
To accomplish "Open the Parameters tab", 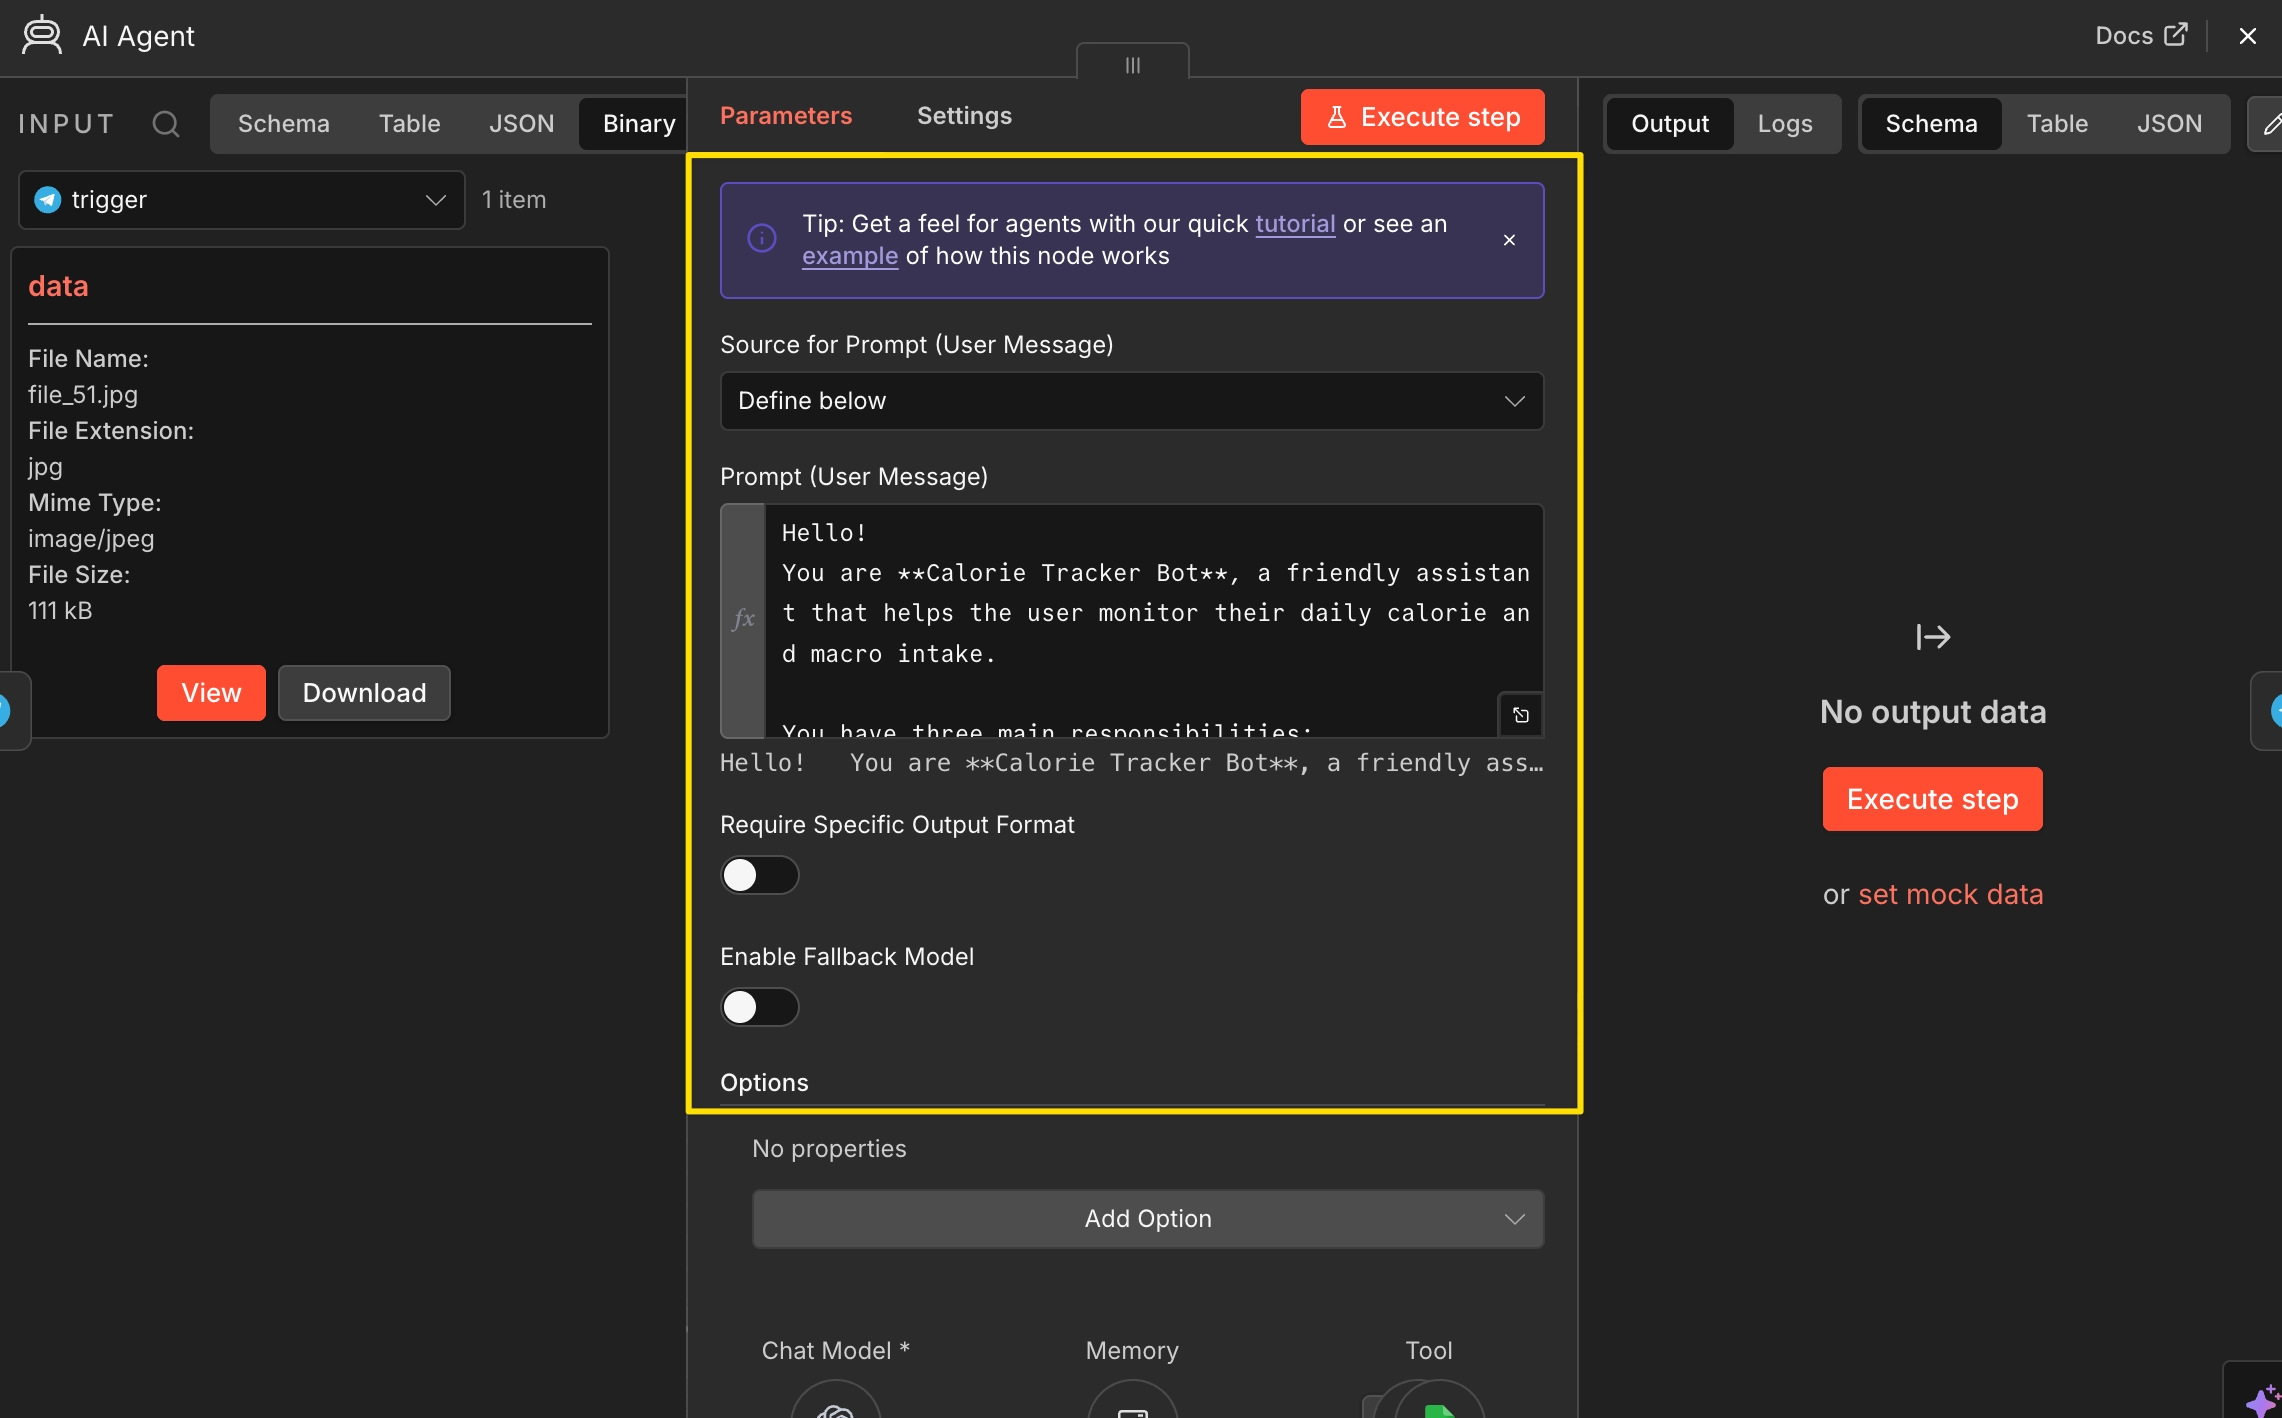I will [786, 116].
